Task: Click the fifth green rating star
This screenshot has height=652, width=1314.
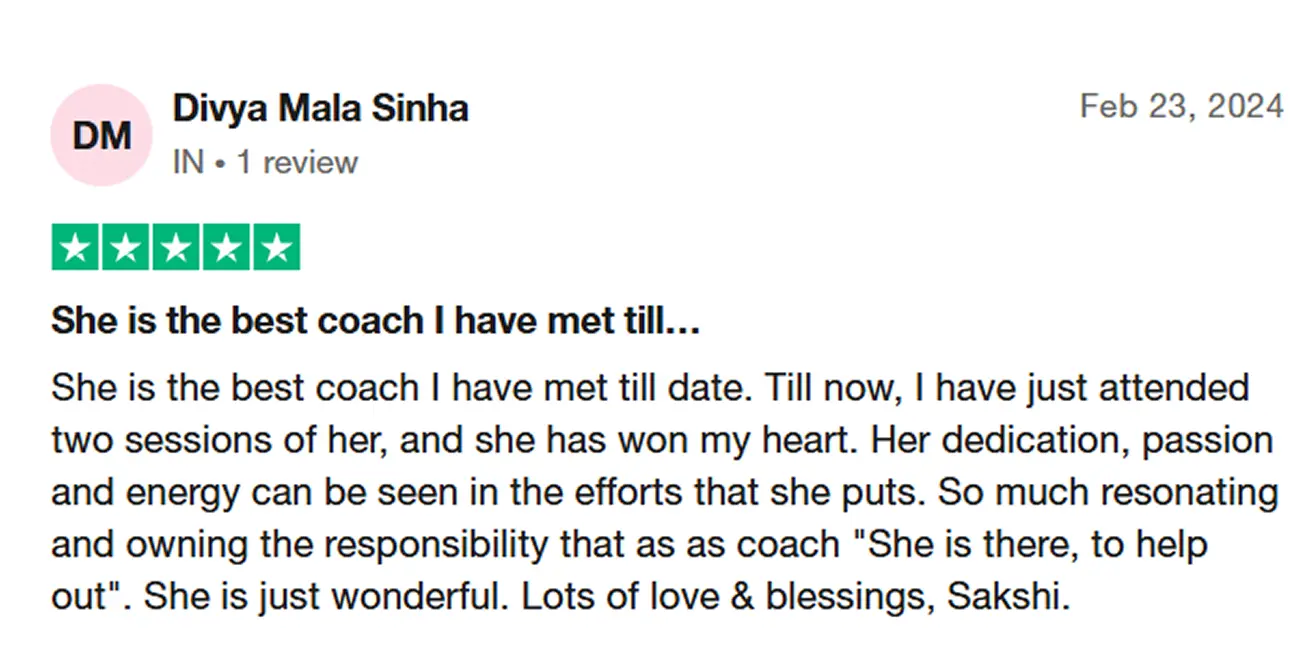Action: coord(276,248)
